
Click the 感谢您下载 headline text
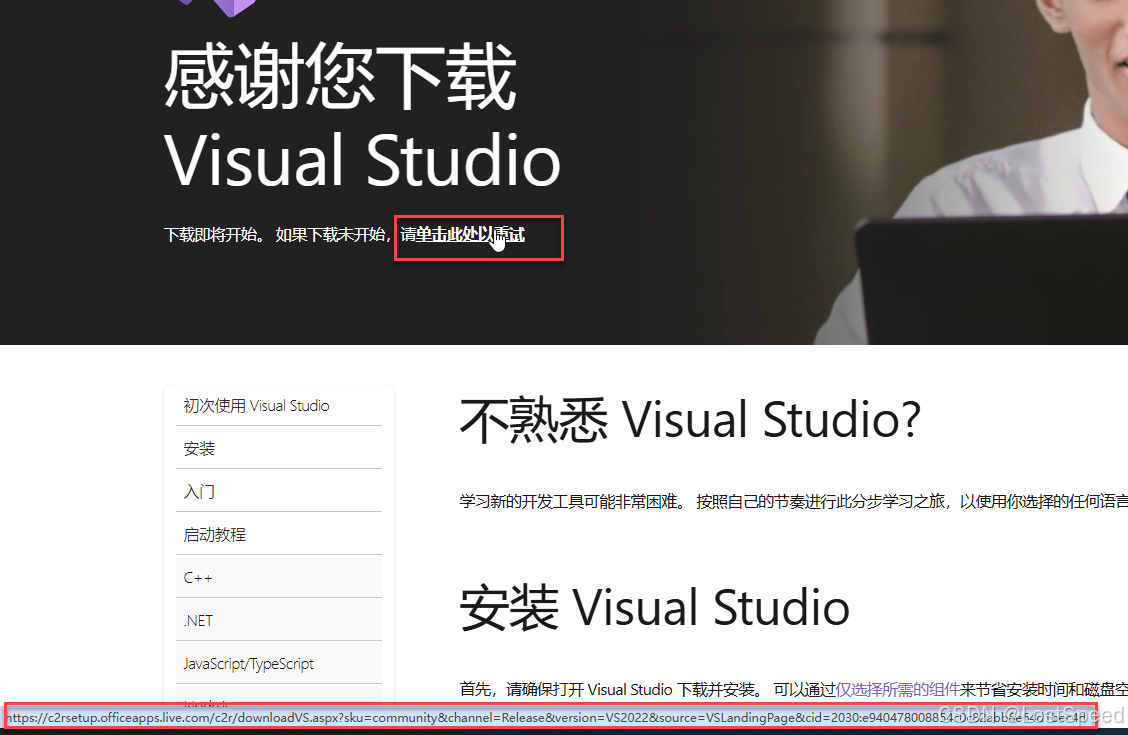point(340,76)
